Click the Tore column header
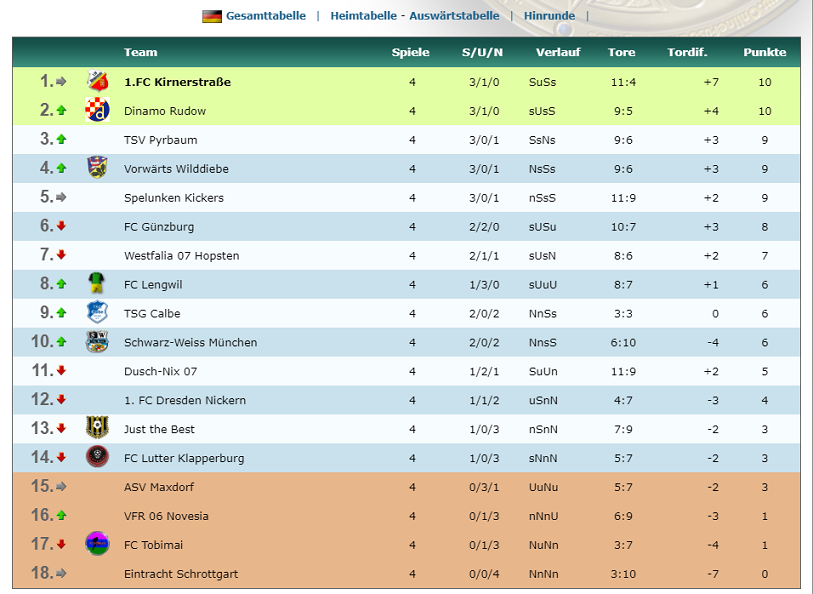This screenshot has height=594, width=813. point(622,52)
